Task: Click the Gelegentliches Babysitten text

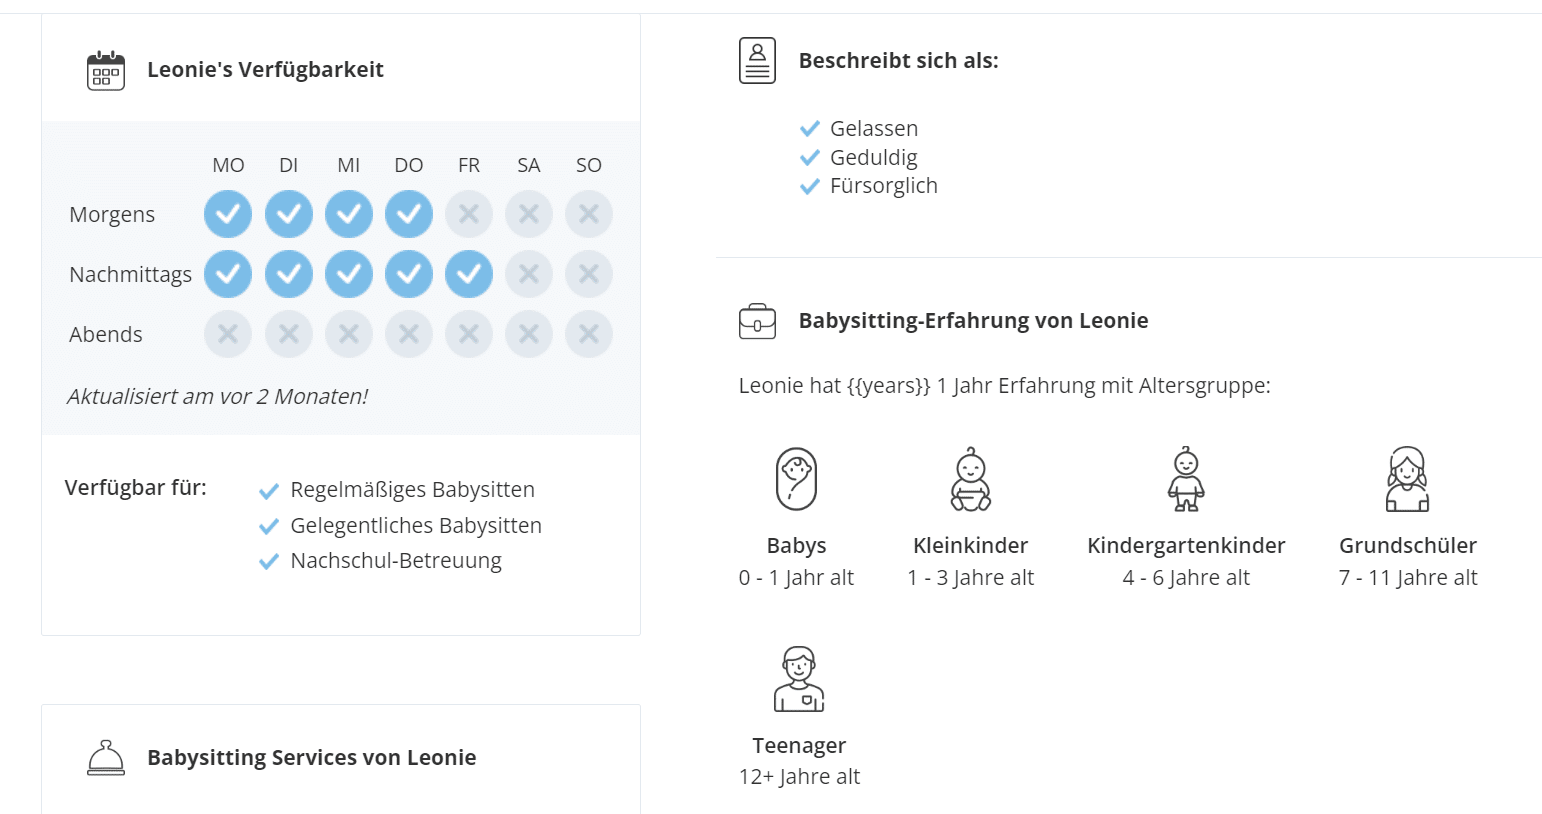Action: click(416, 526)
